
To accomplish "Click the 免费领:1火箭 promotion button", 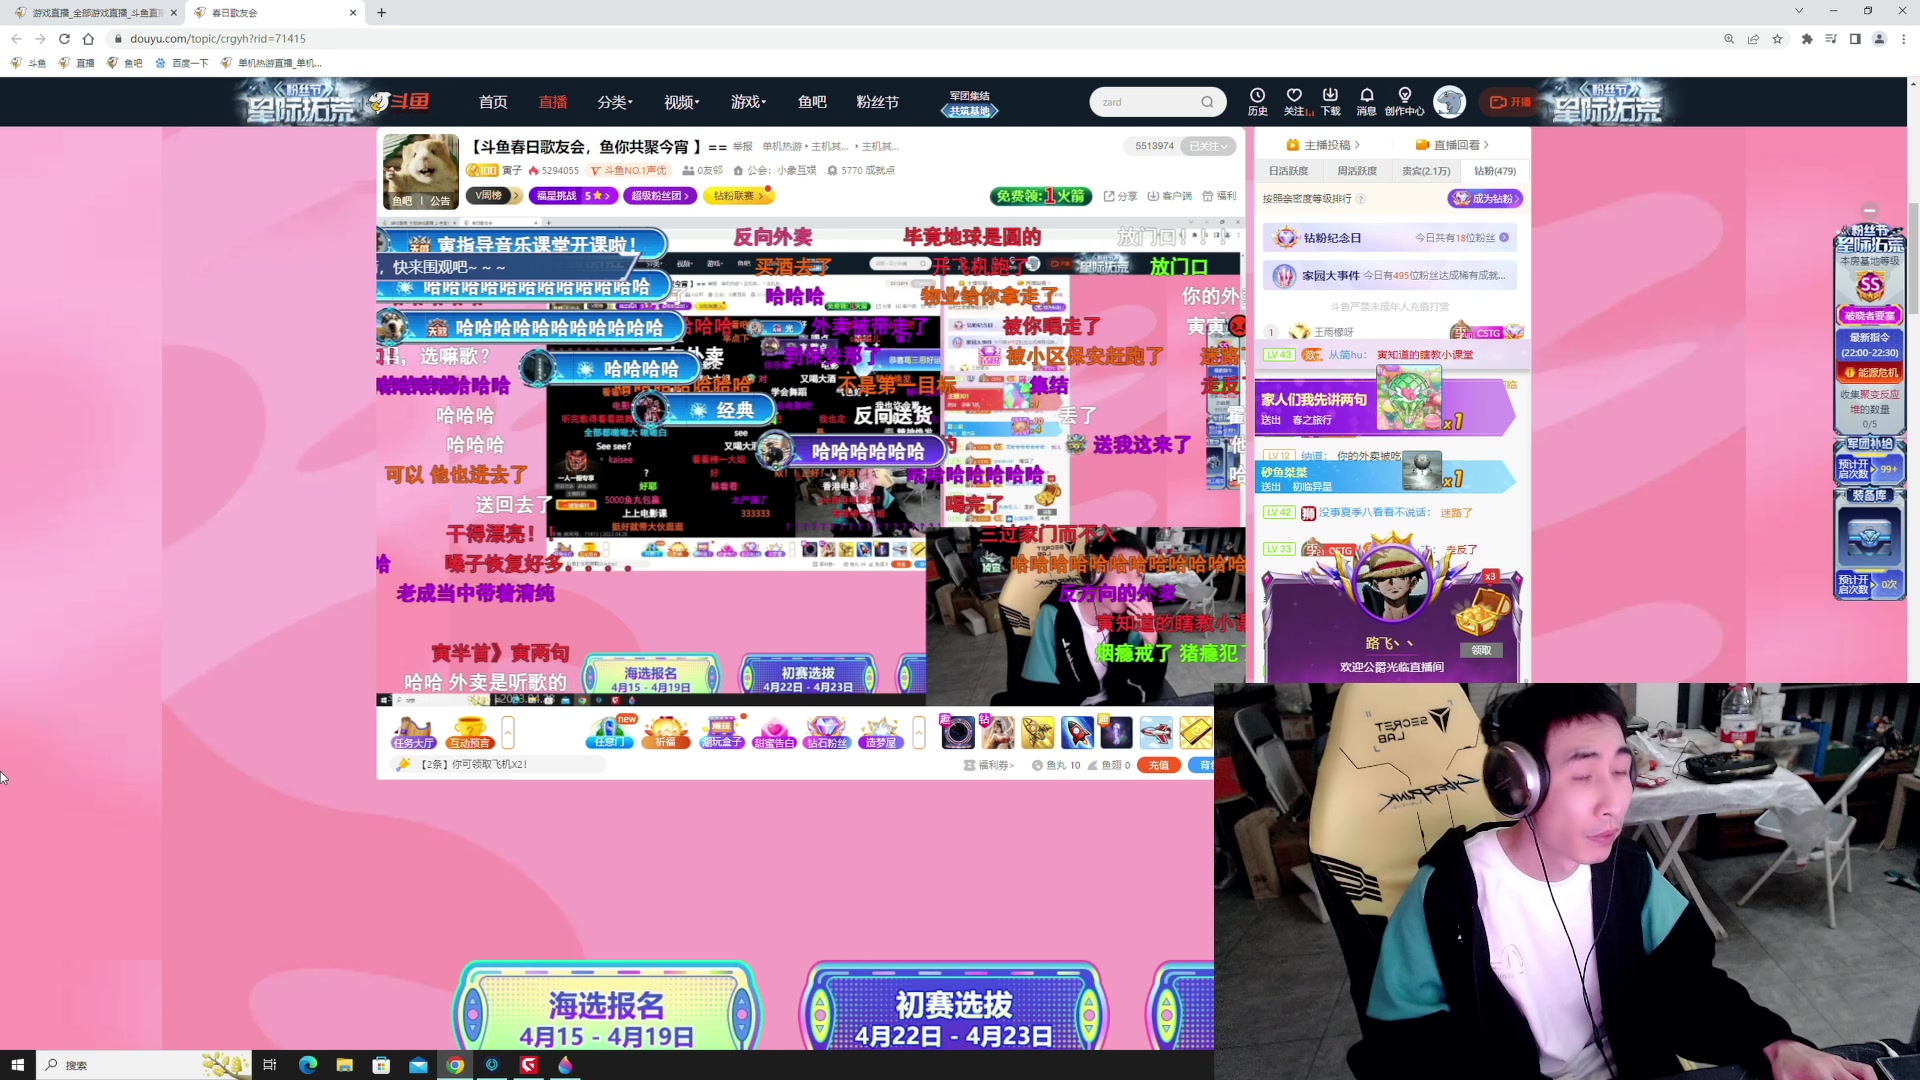I will click(x=1040, y=196).
